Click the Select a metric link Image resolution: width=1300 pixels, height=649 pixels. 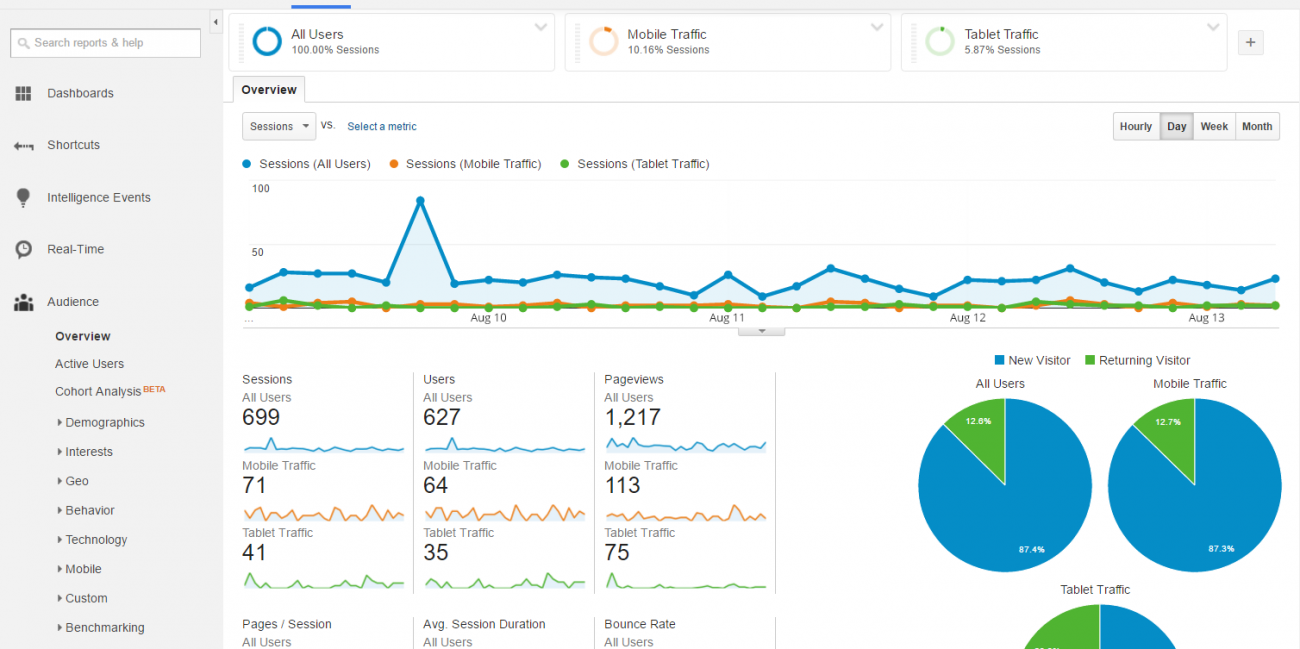pyautogui.click(x=382, y=127)
